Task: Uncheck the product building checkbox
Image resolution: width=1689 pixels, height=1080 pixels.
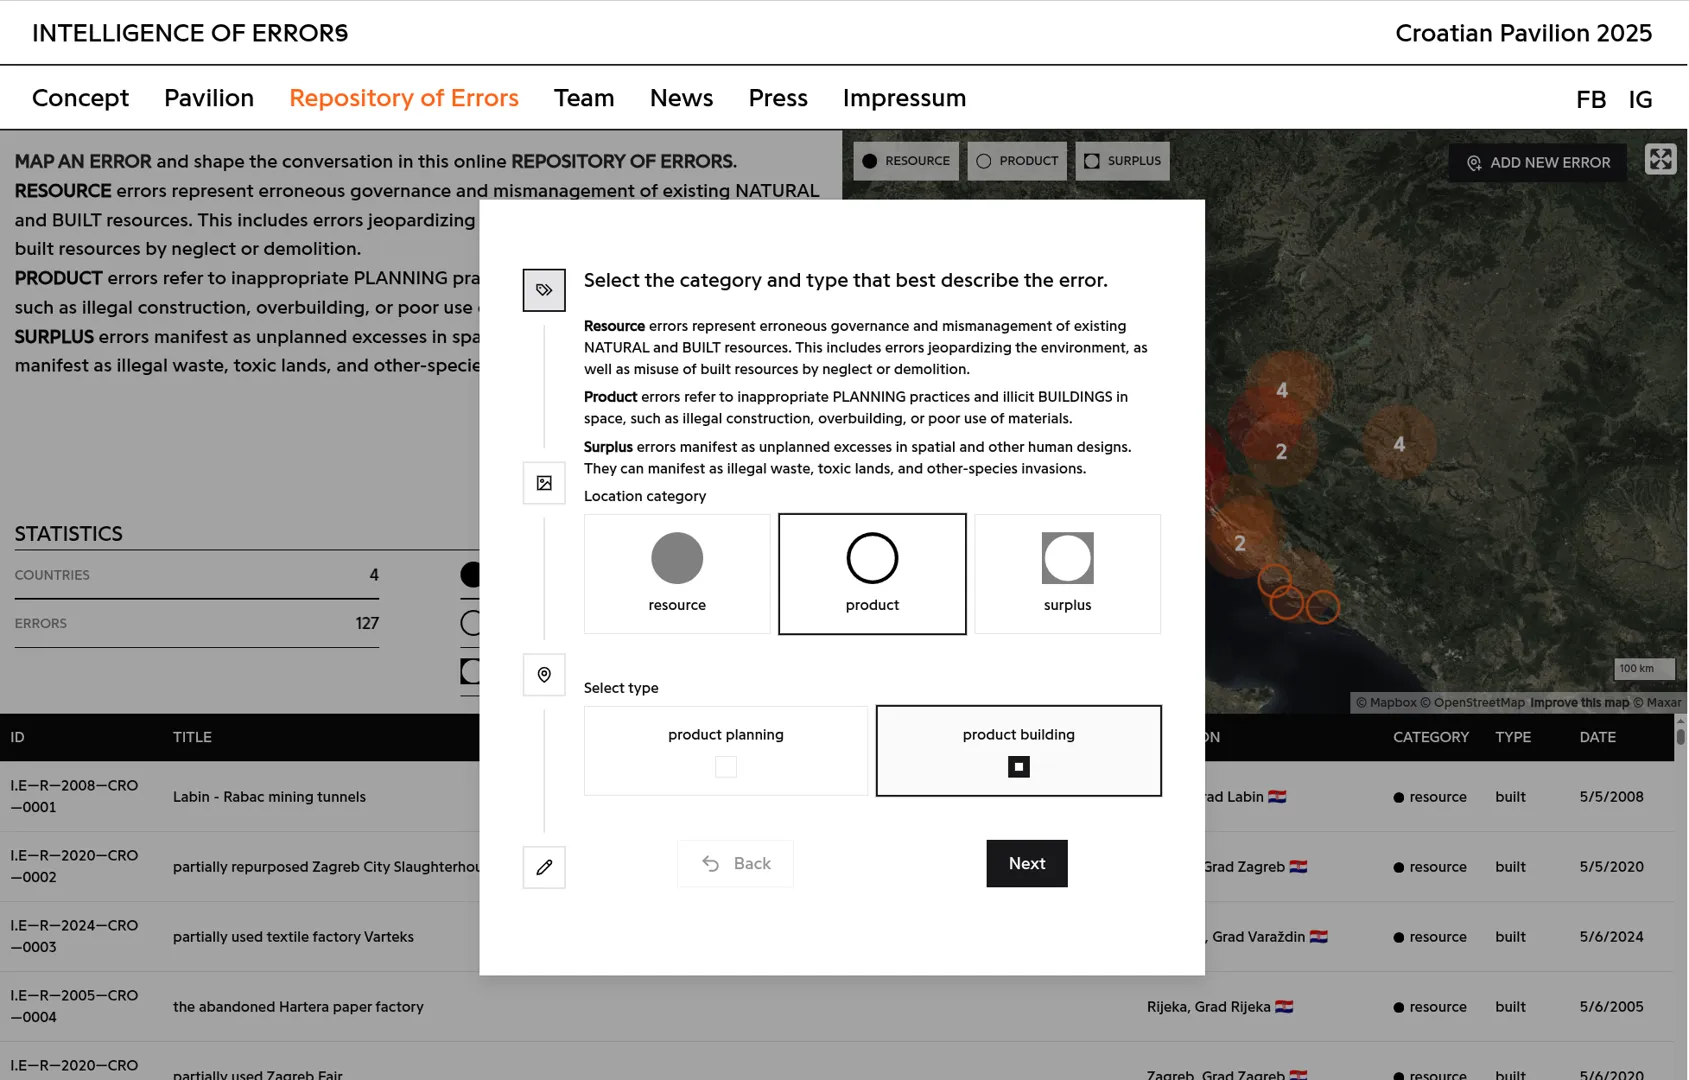Action: (1018, 767)
